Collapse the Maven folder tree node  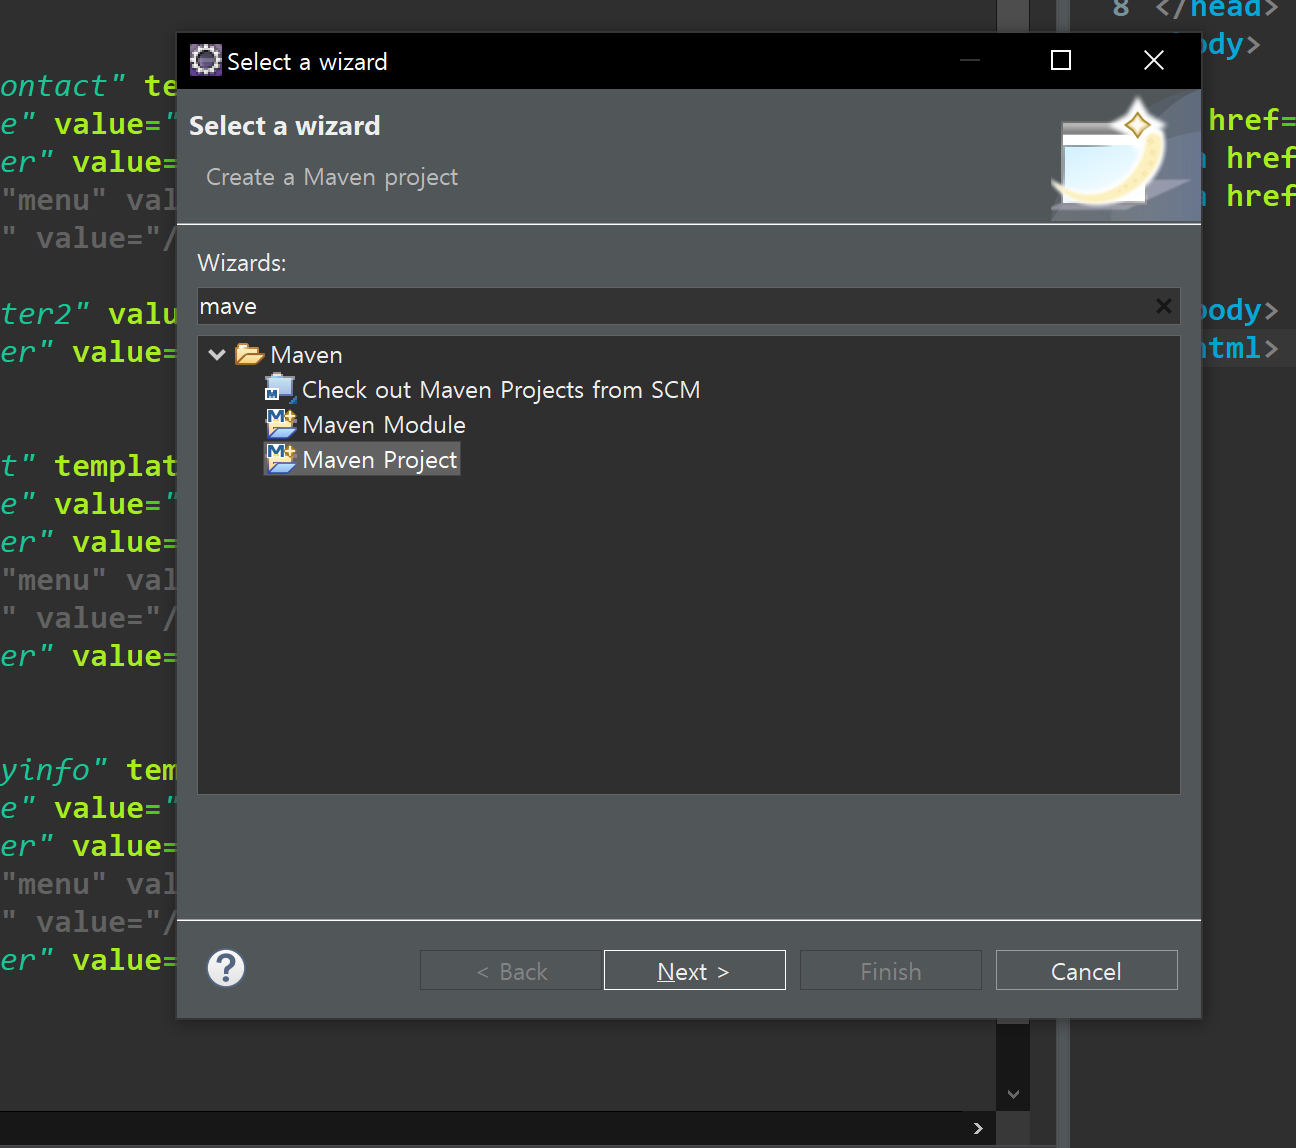point(217,355)
